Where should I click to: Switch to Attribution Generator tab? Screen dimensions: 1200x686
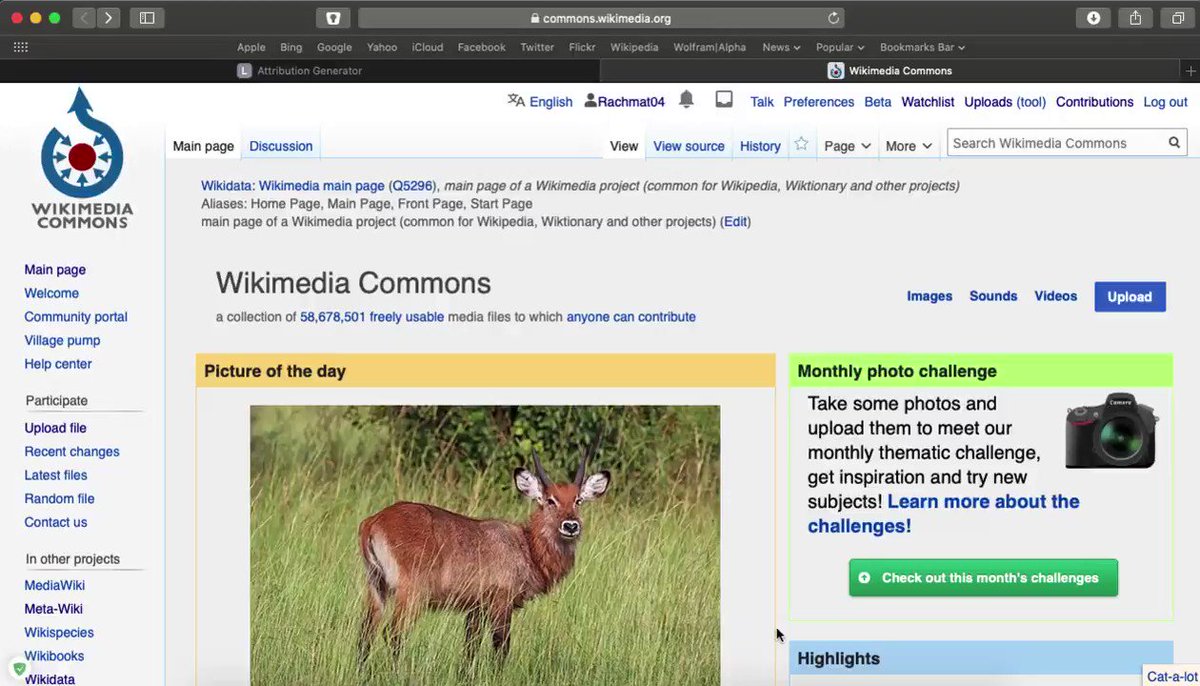point(300,71)
